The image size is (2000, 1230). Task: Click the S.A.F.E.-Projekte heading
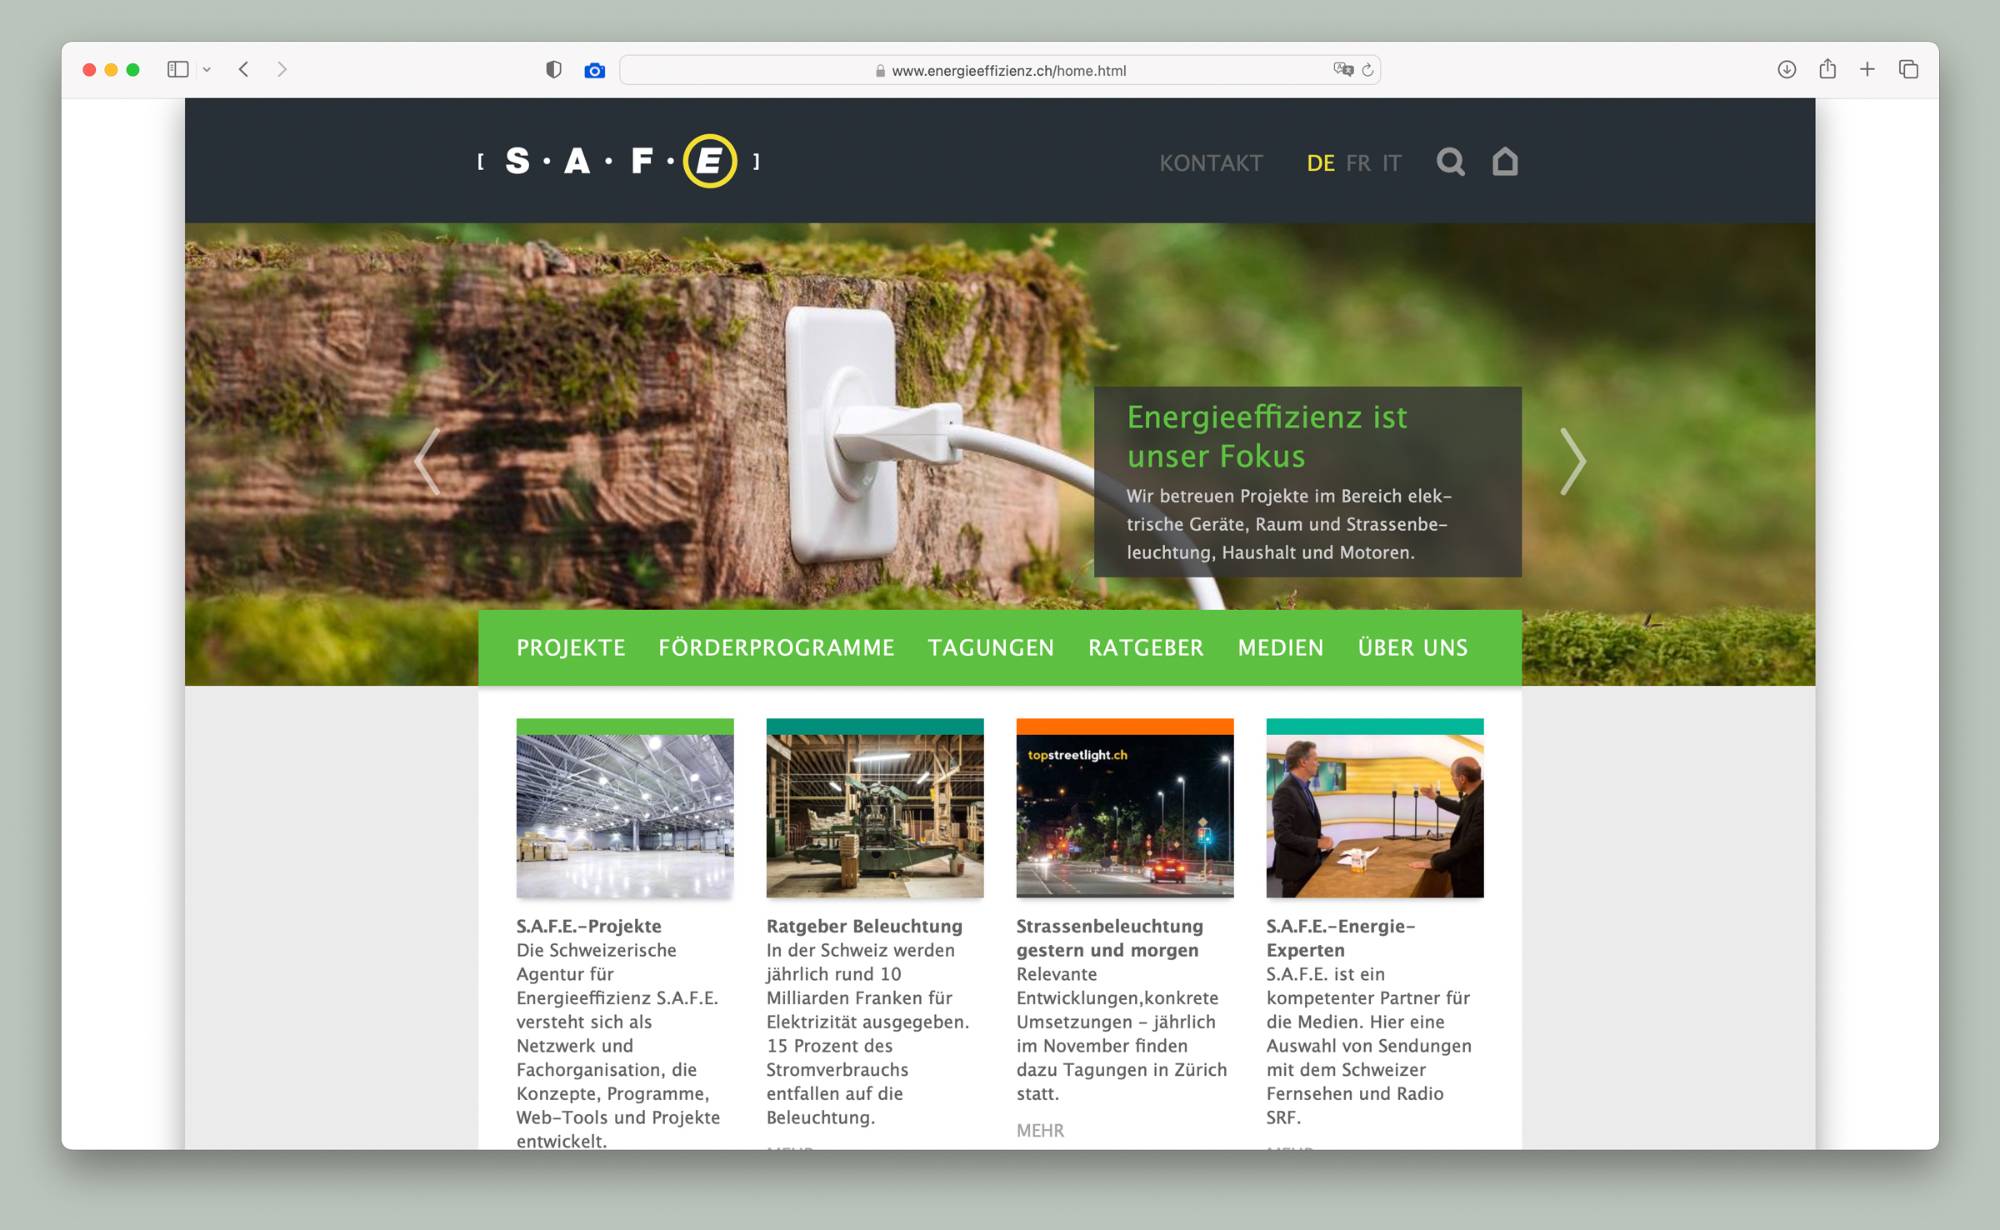589,926
